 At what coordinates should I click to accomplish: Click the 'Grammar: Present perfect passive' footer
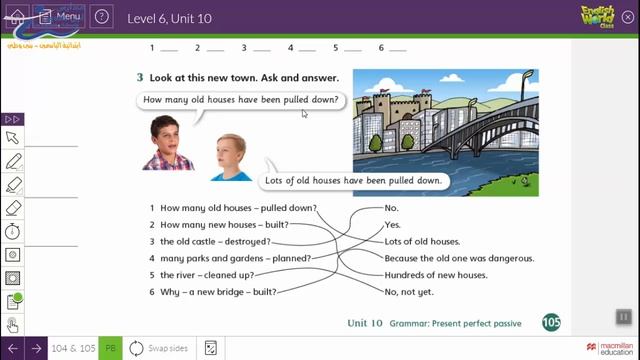456,324
